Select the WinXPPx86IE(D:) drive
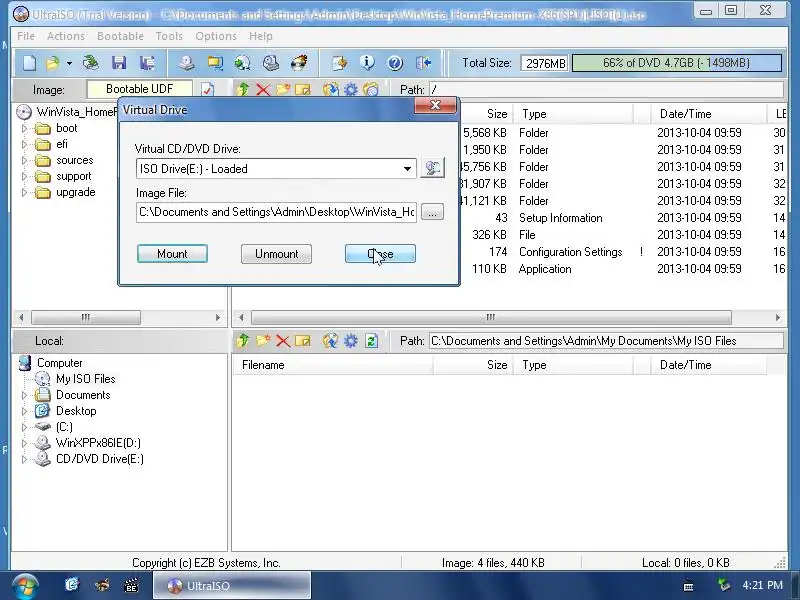The height and width of the screenshot is (600, 800). 98,443
